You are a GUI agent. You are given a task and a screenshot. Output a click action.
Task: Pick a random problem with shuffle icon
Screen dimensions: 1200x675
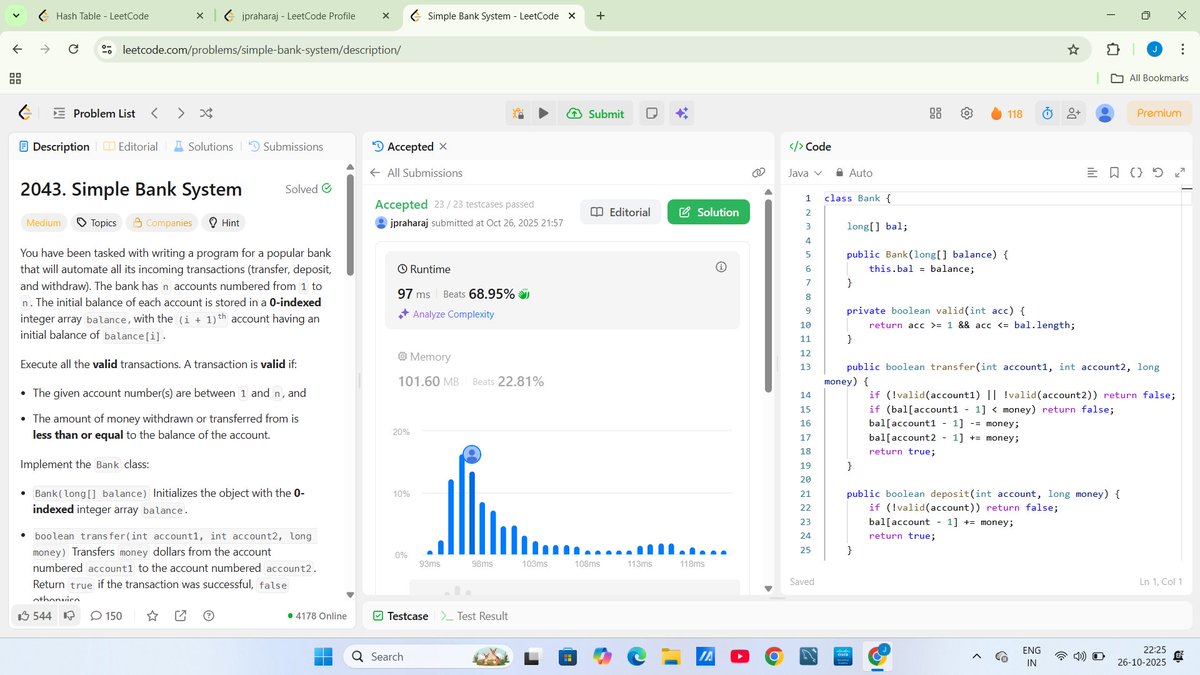coord(206,113)
